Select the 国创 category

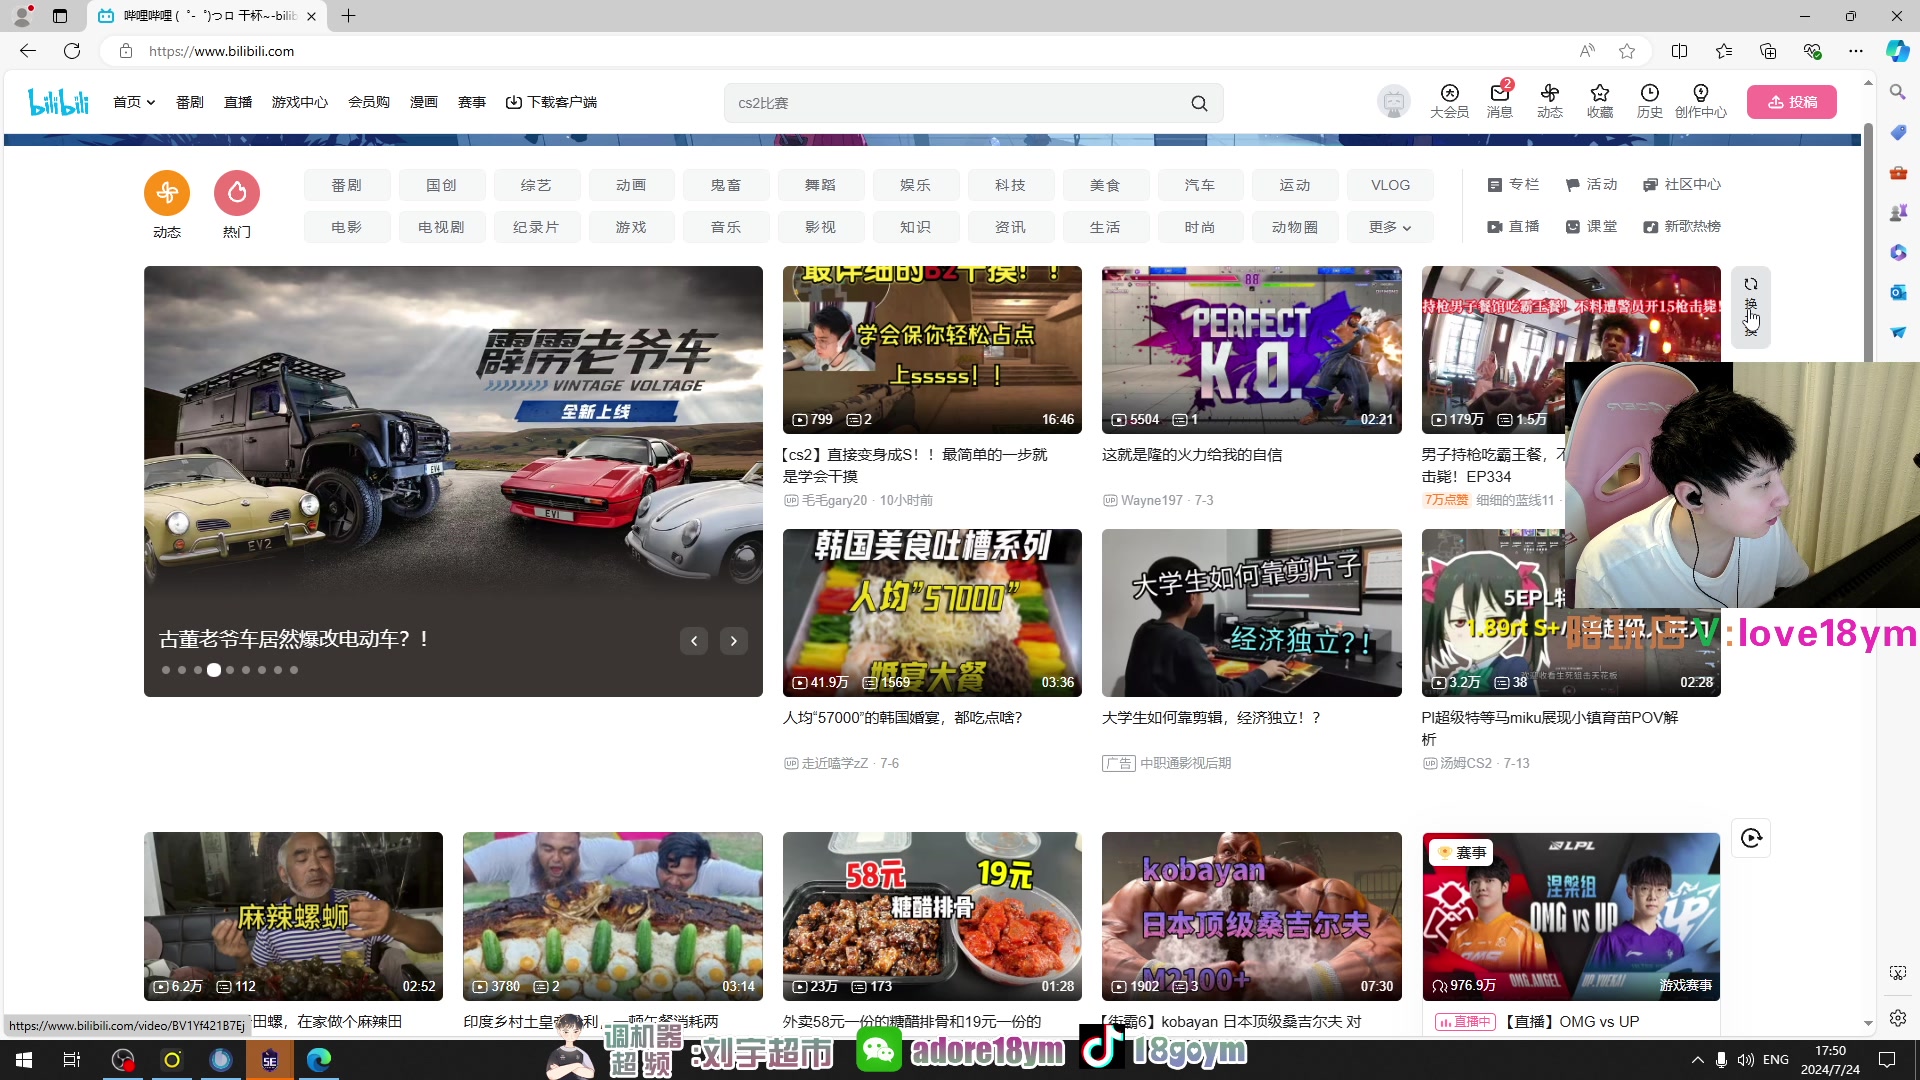click(441, 185)
